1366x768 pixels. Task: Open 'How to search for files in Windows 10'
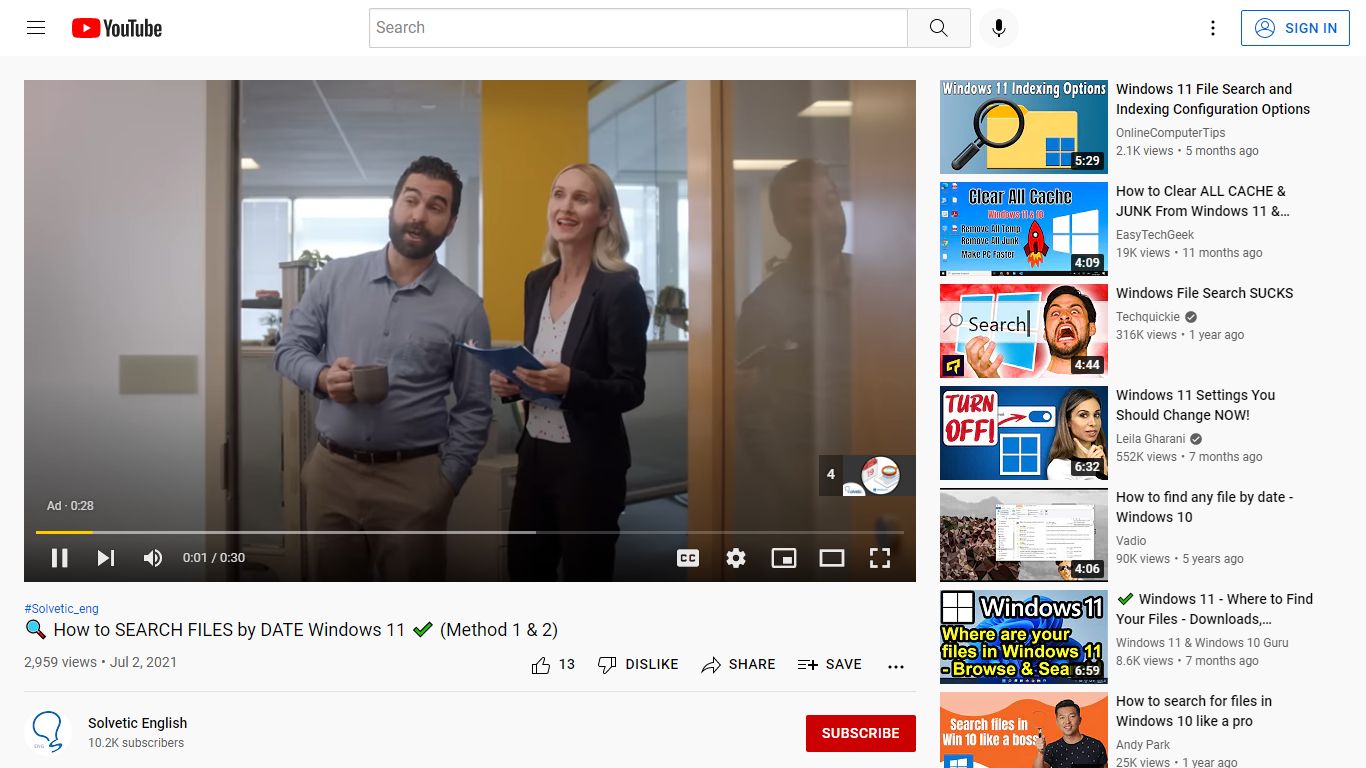[1194, 711]
